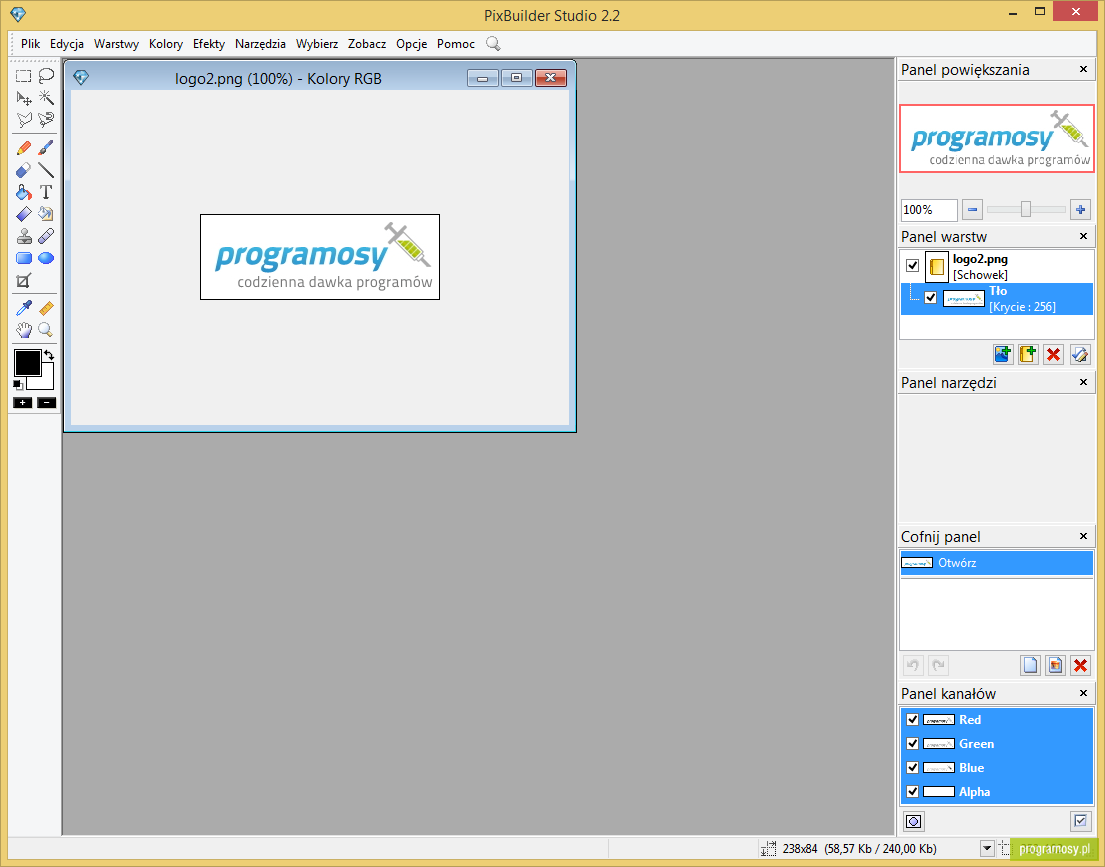Pick the eraser tool

point(24,170)
